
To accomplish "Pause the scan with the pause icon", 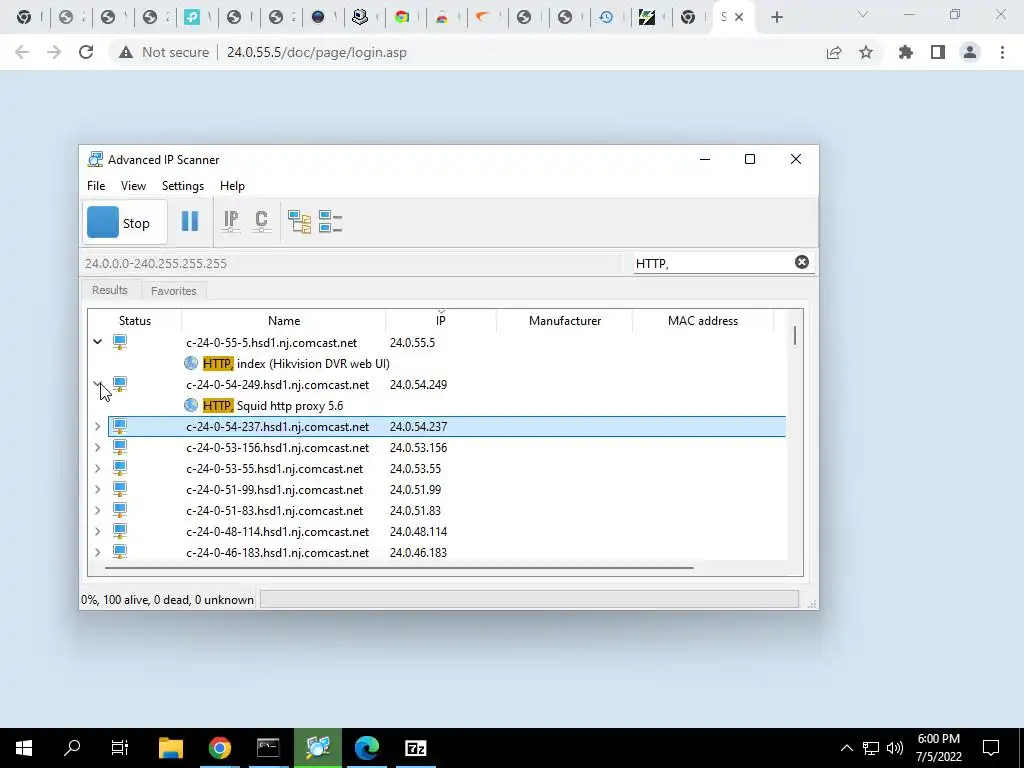I will (190, 221).
